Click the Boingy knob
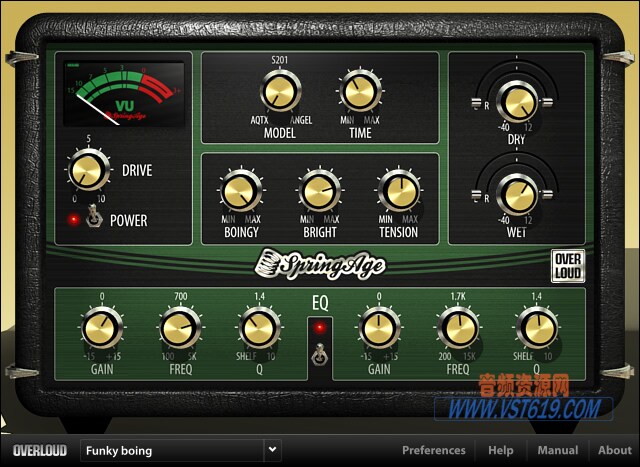This screenshot has height=467, width=640. pyautogui.click(x=240, y=190)
